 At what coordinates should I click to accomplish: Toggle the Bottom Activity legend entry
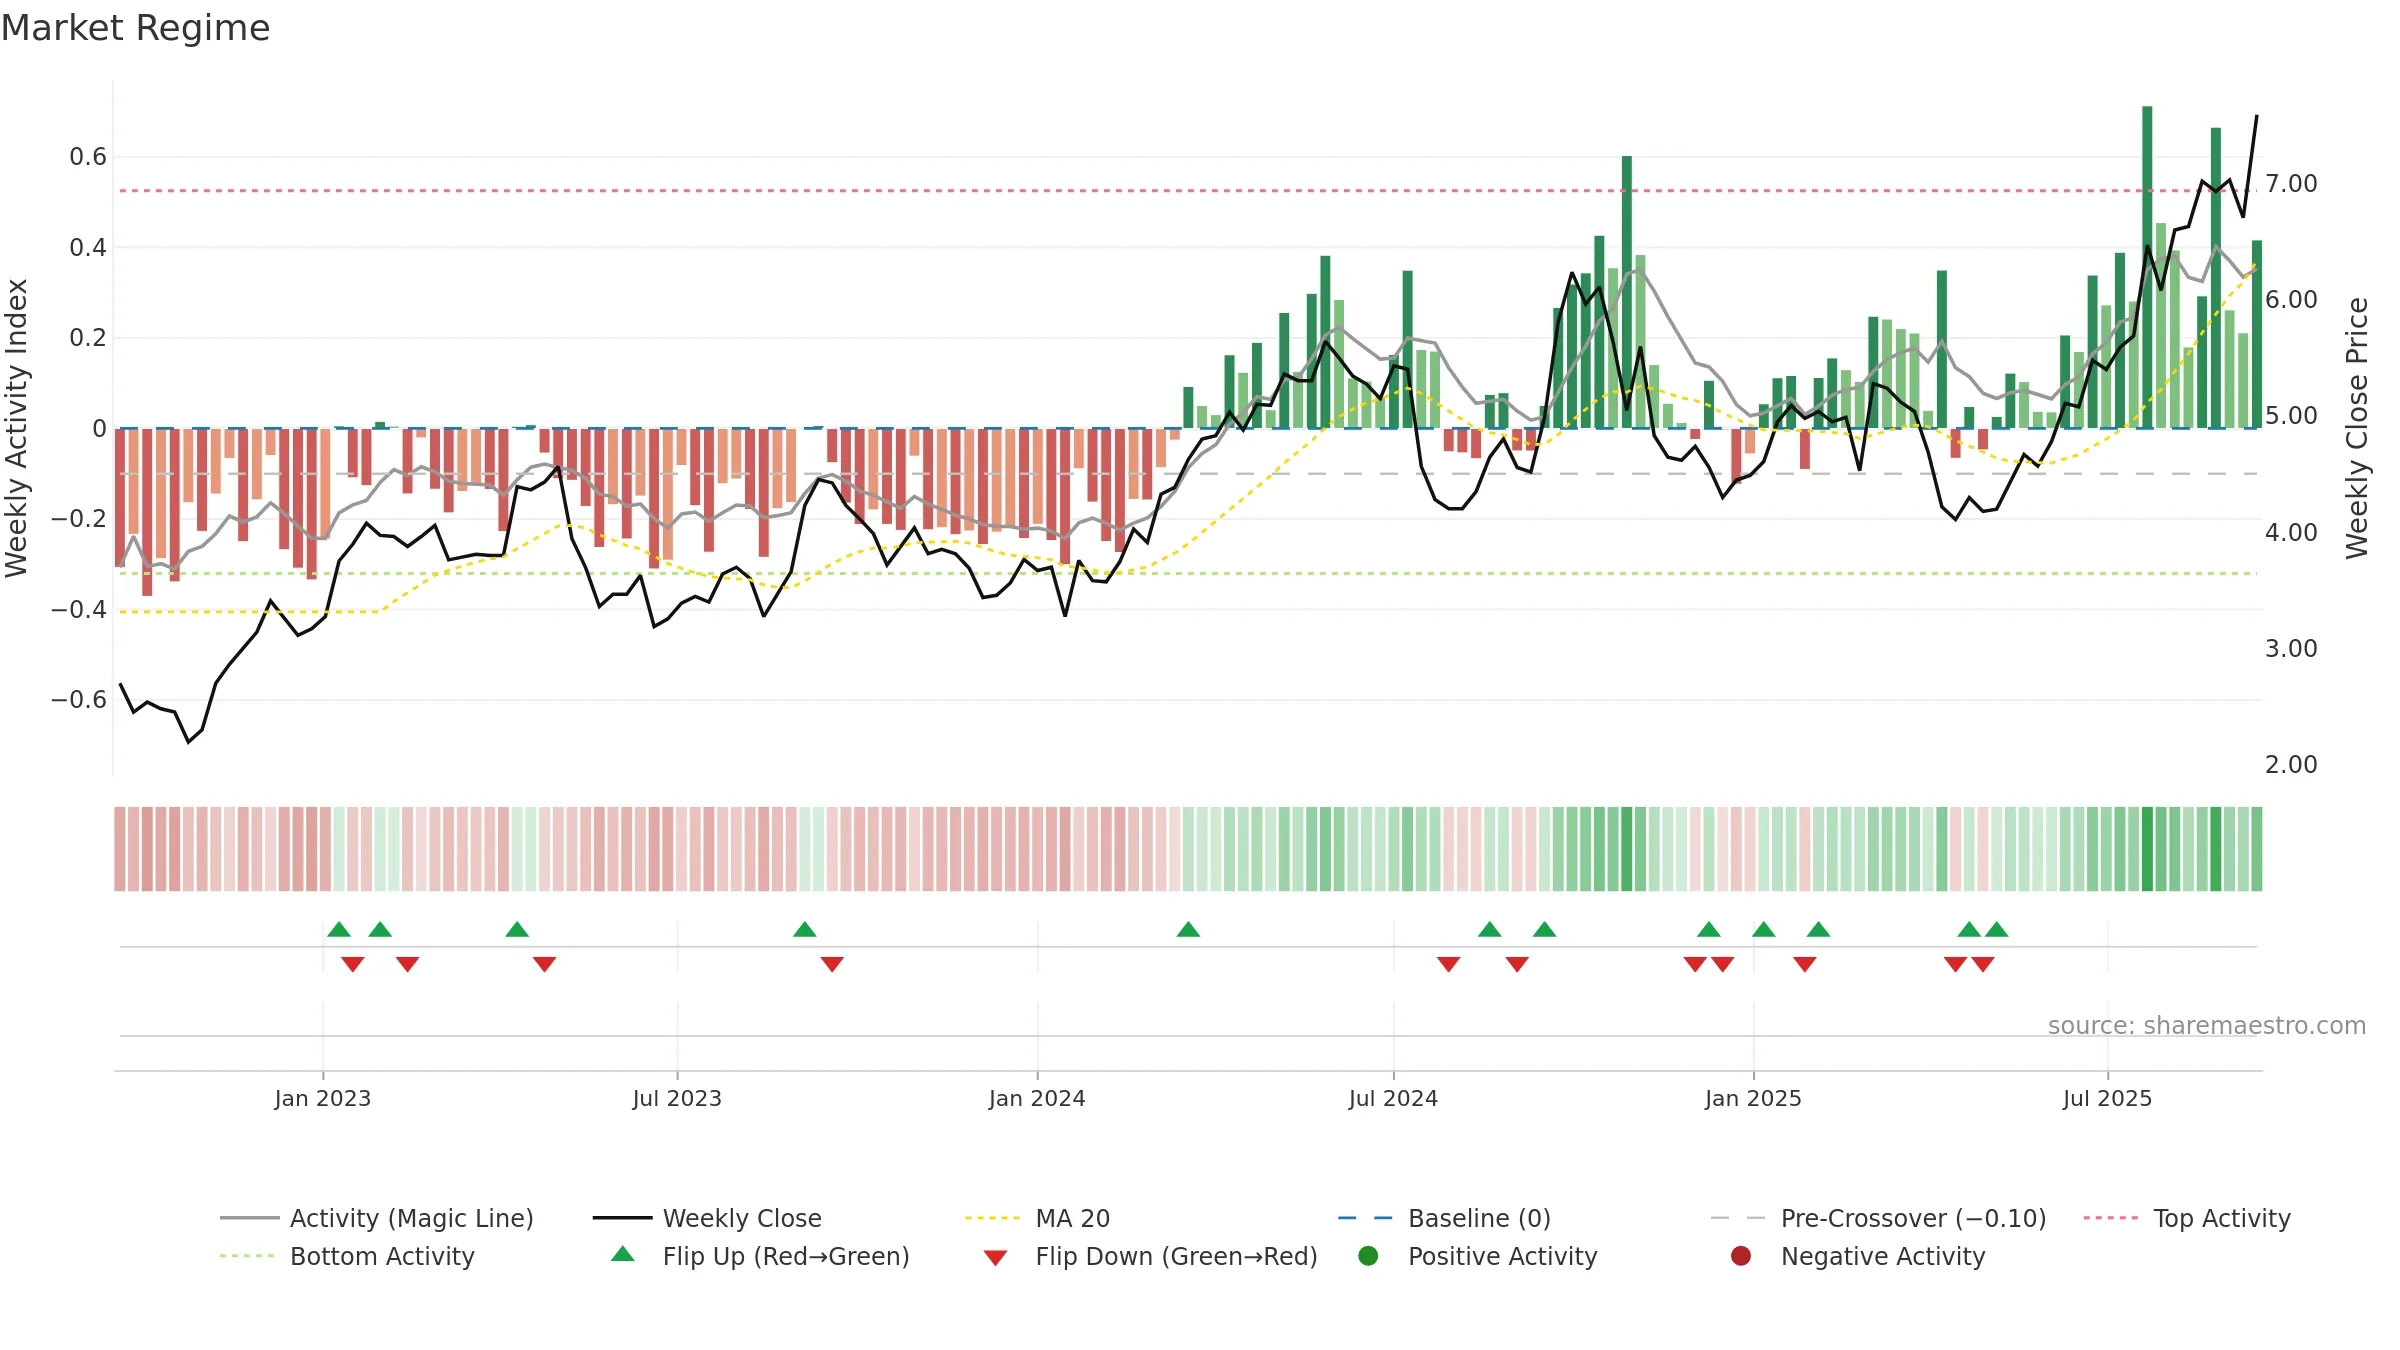(347, 1256)
